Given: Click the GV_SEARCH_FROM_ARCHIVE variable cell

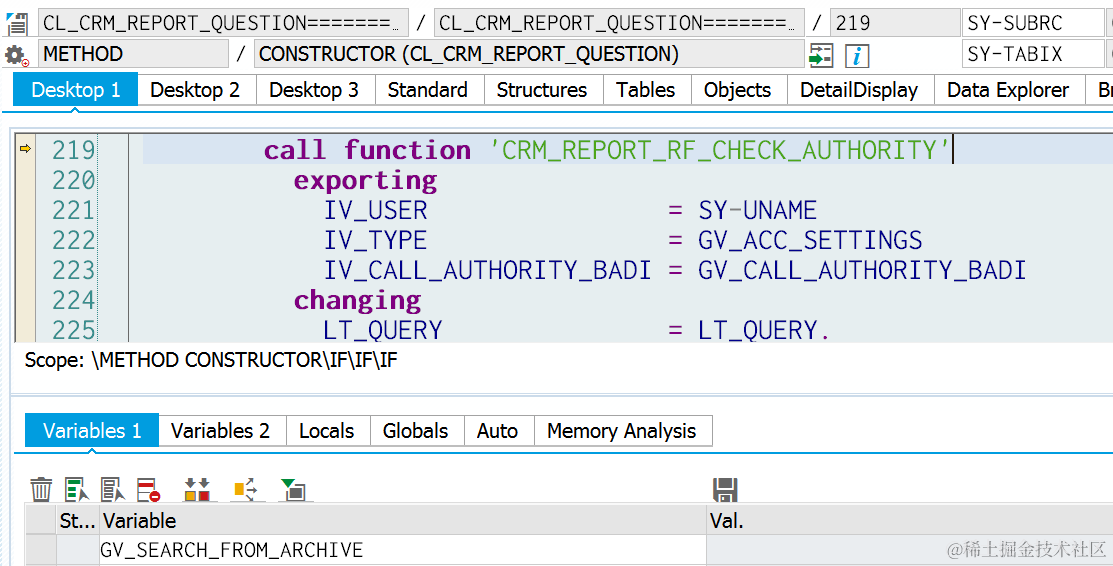Looking at the screenshot, I should 403,550.
